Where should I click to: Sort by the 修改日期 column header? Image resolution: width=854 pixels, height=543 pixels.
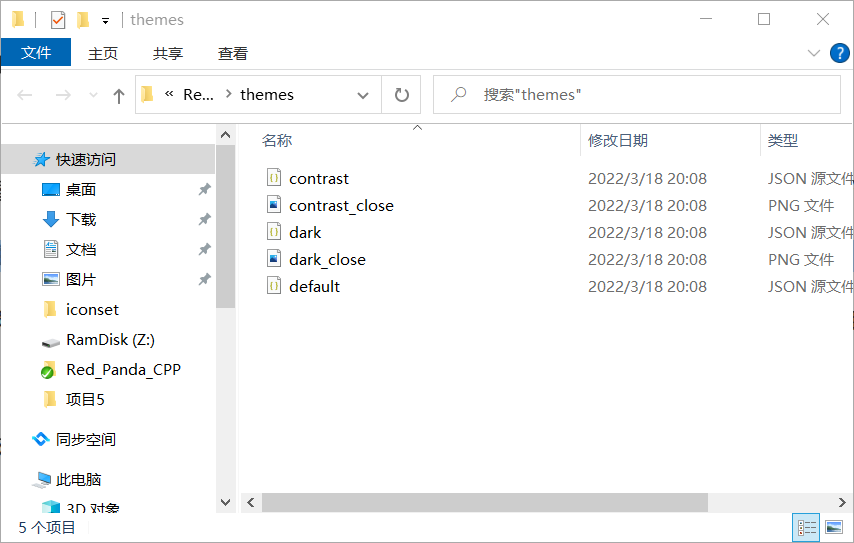click(x=618, y=141)
